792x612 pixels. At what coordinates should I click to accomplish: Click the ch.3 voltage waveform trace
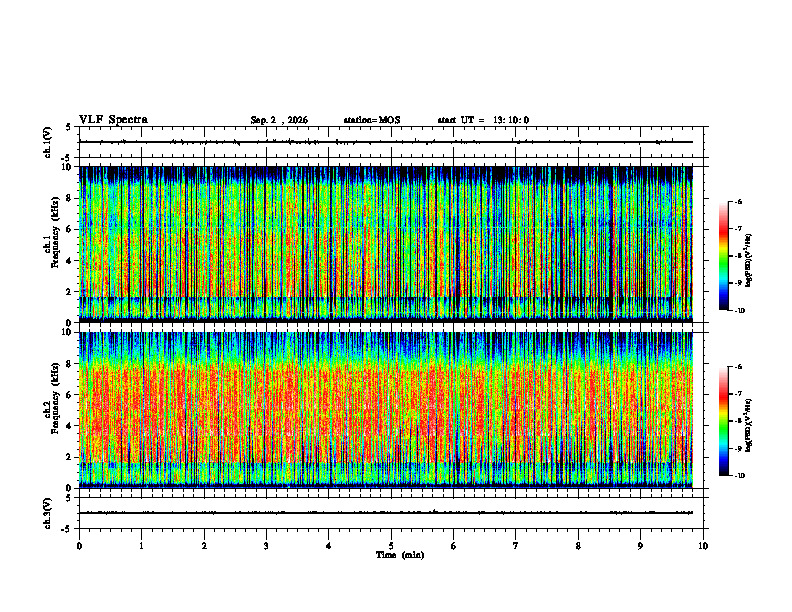pyautogui.click(x=386, y=513)
